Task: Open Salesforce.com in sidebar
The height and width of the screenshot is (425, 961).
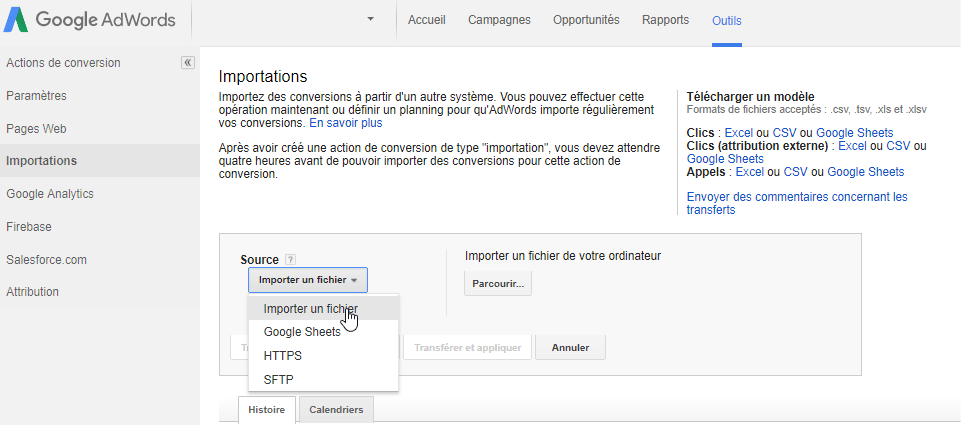Action: [46, 259]
